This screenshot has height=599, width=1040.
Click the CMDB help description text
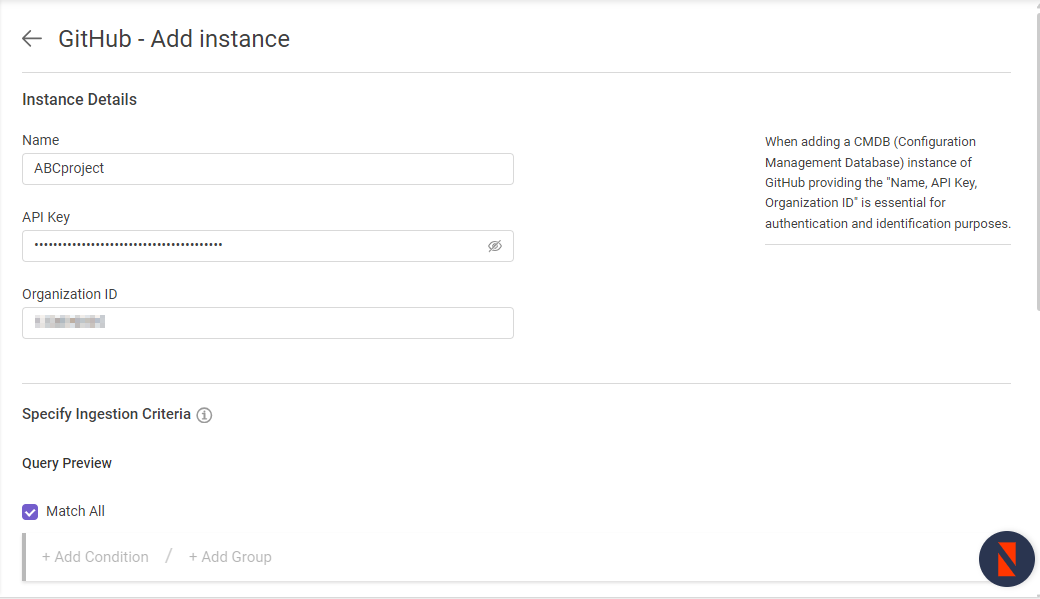tap(887, 182)
